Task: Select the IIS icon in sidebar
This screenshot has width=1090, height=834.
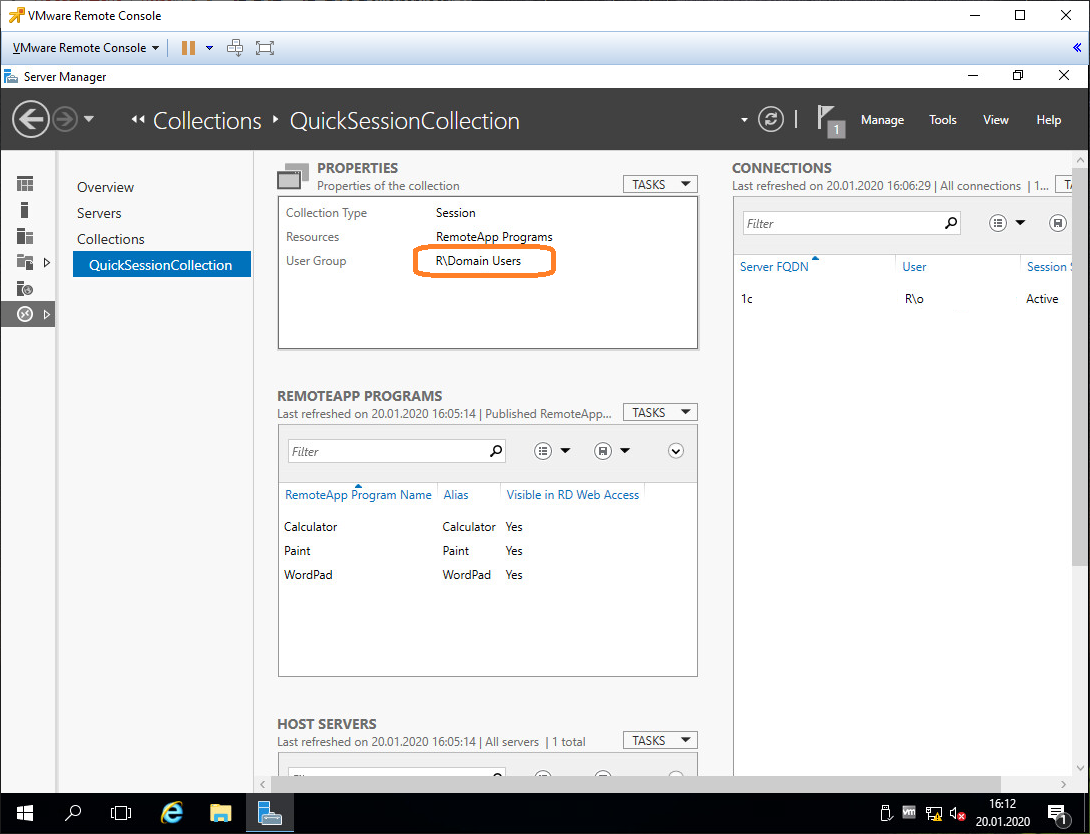Action: coord(25,288)
